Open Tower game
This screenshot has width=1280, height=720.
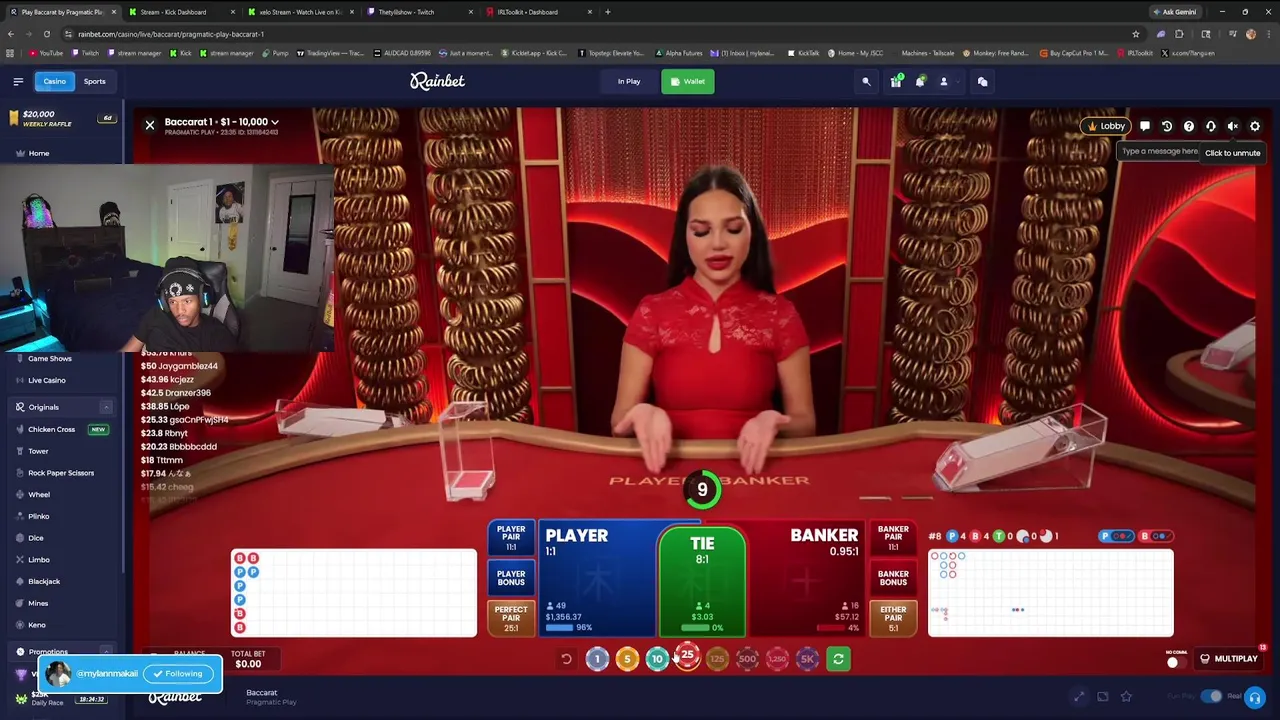click(38, 451)
